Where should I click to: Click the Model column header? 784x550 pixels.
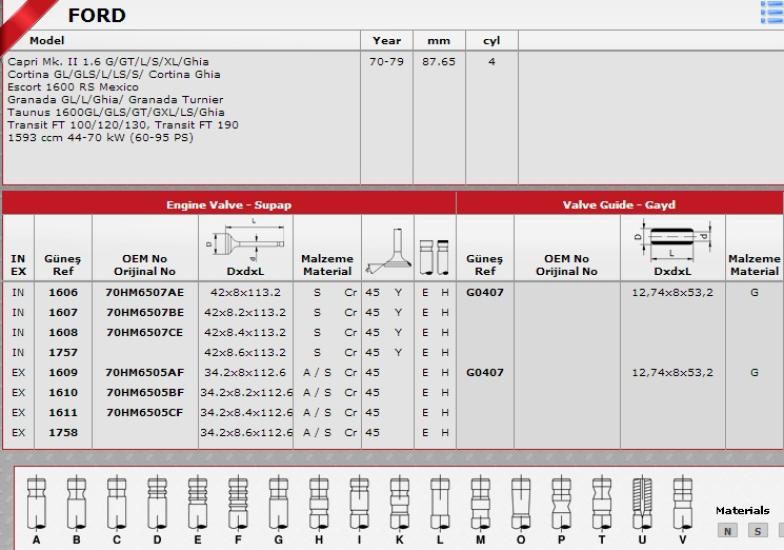tap(46, 40)
